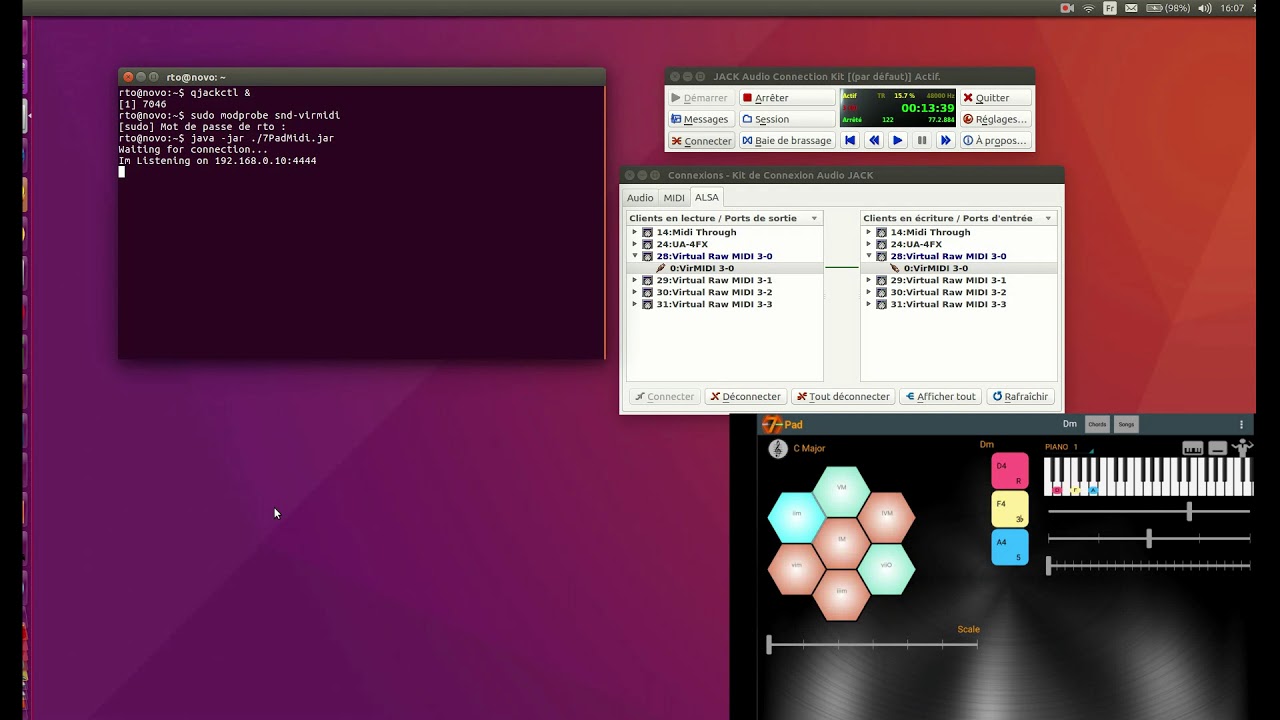Expand 30:Virtual Raw MIDI 3-2 input client
This screenshot has width=1280, height=720.
point(868,292)
